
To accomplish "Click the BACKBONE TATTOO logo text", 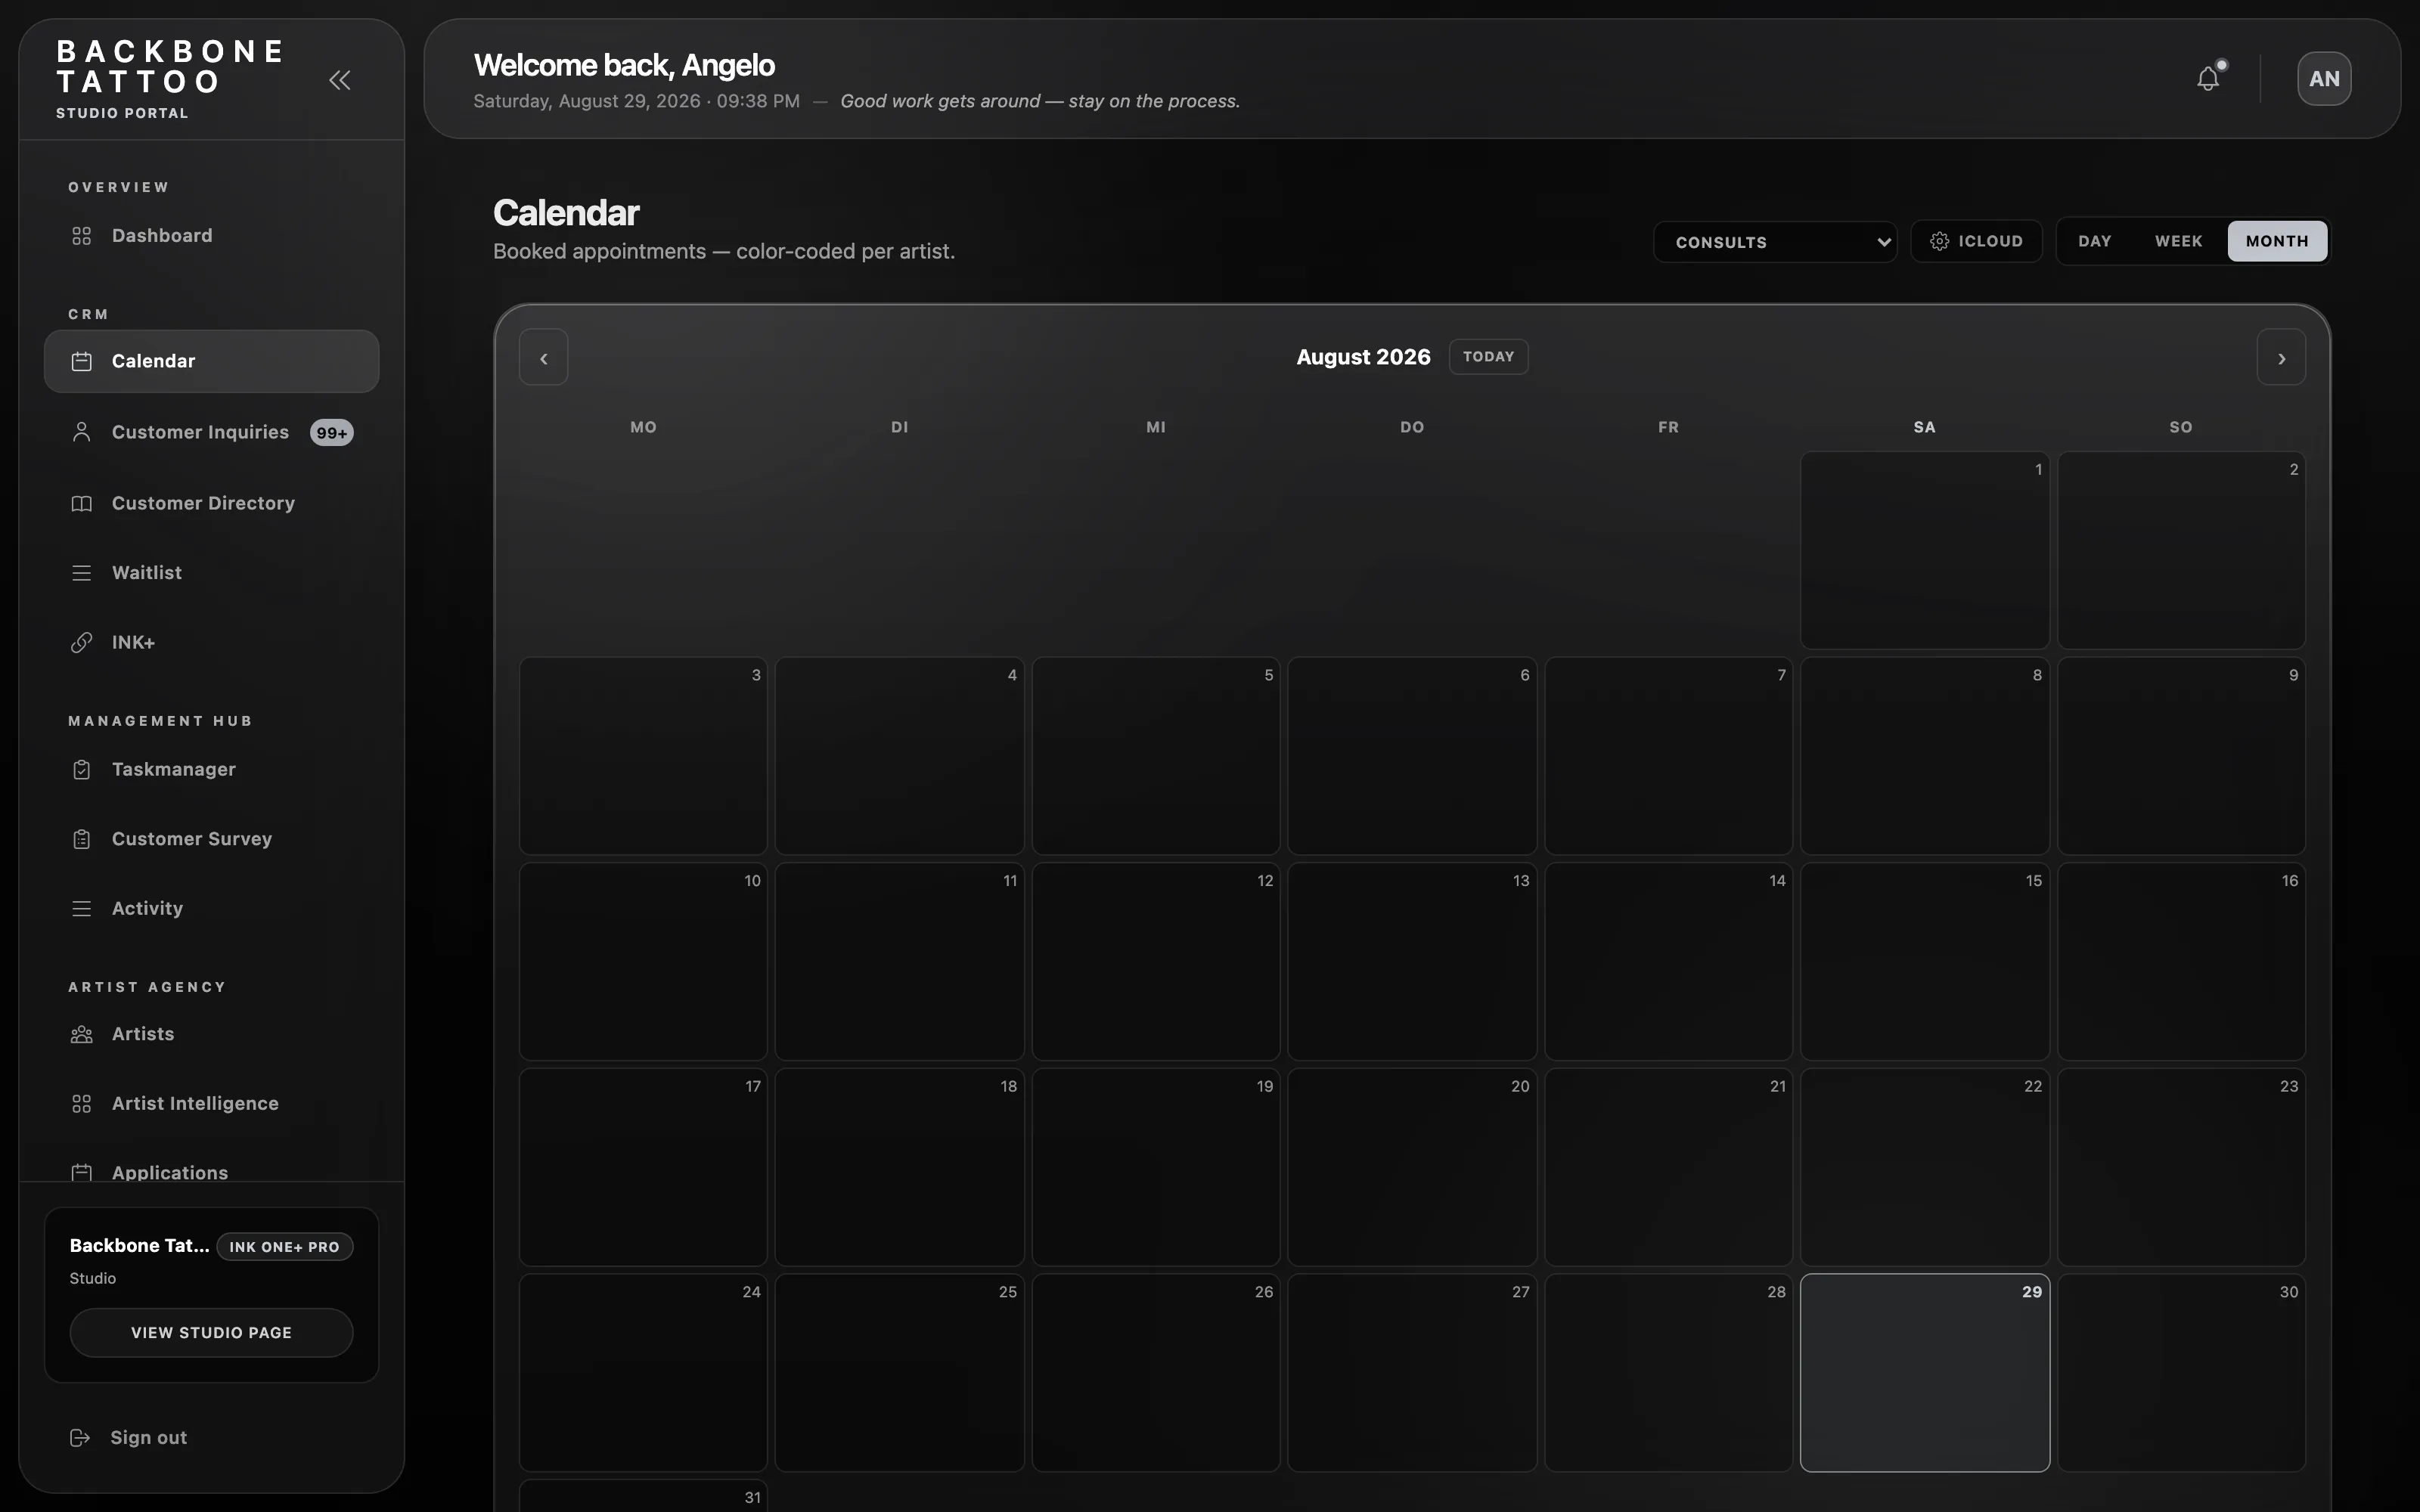I will click(170, 66).
